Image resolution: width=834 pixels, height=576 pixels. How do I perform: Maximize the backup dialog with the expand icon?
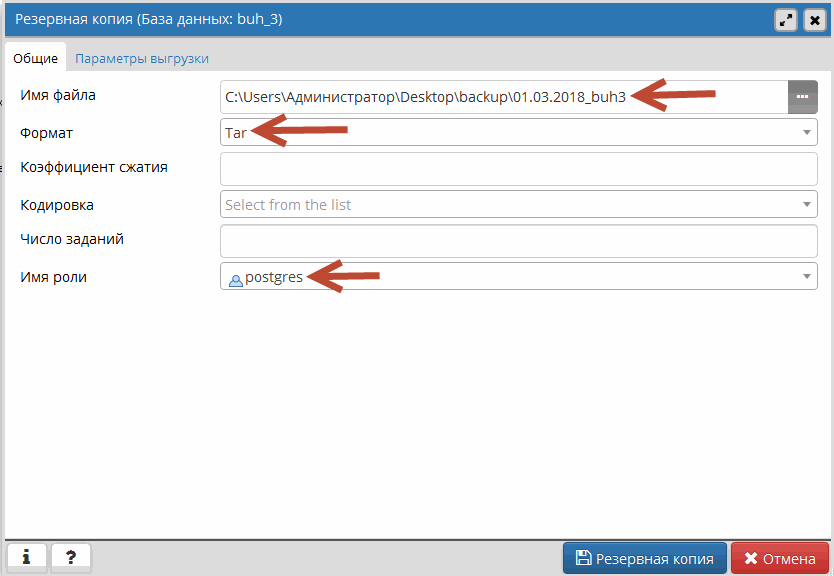coord(786,20)
